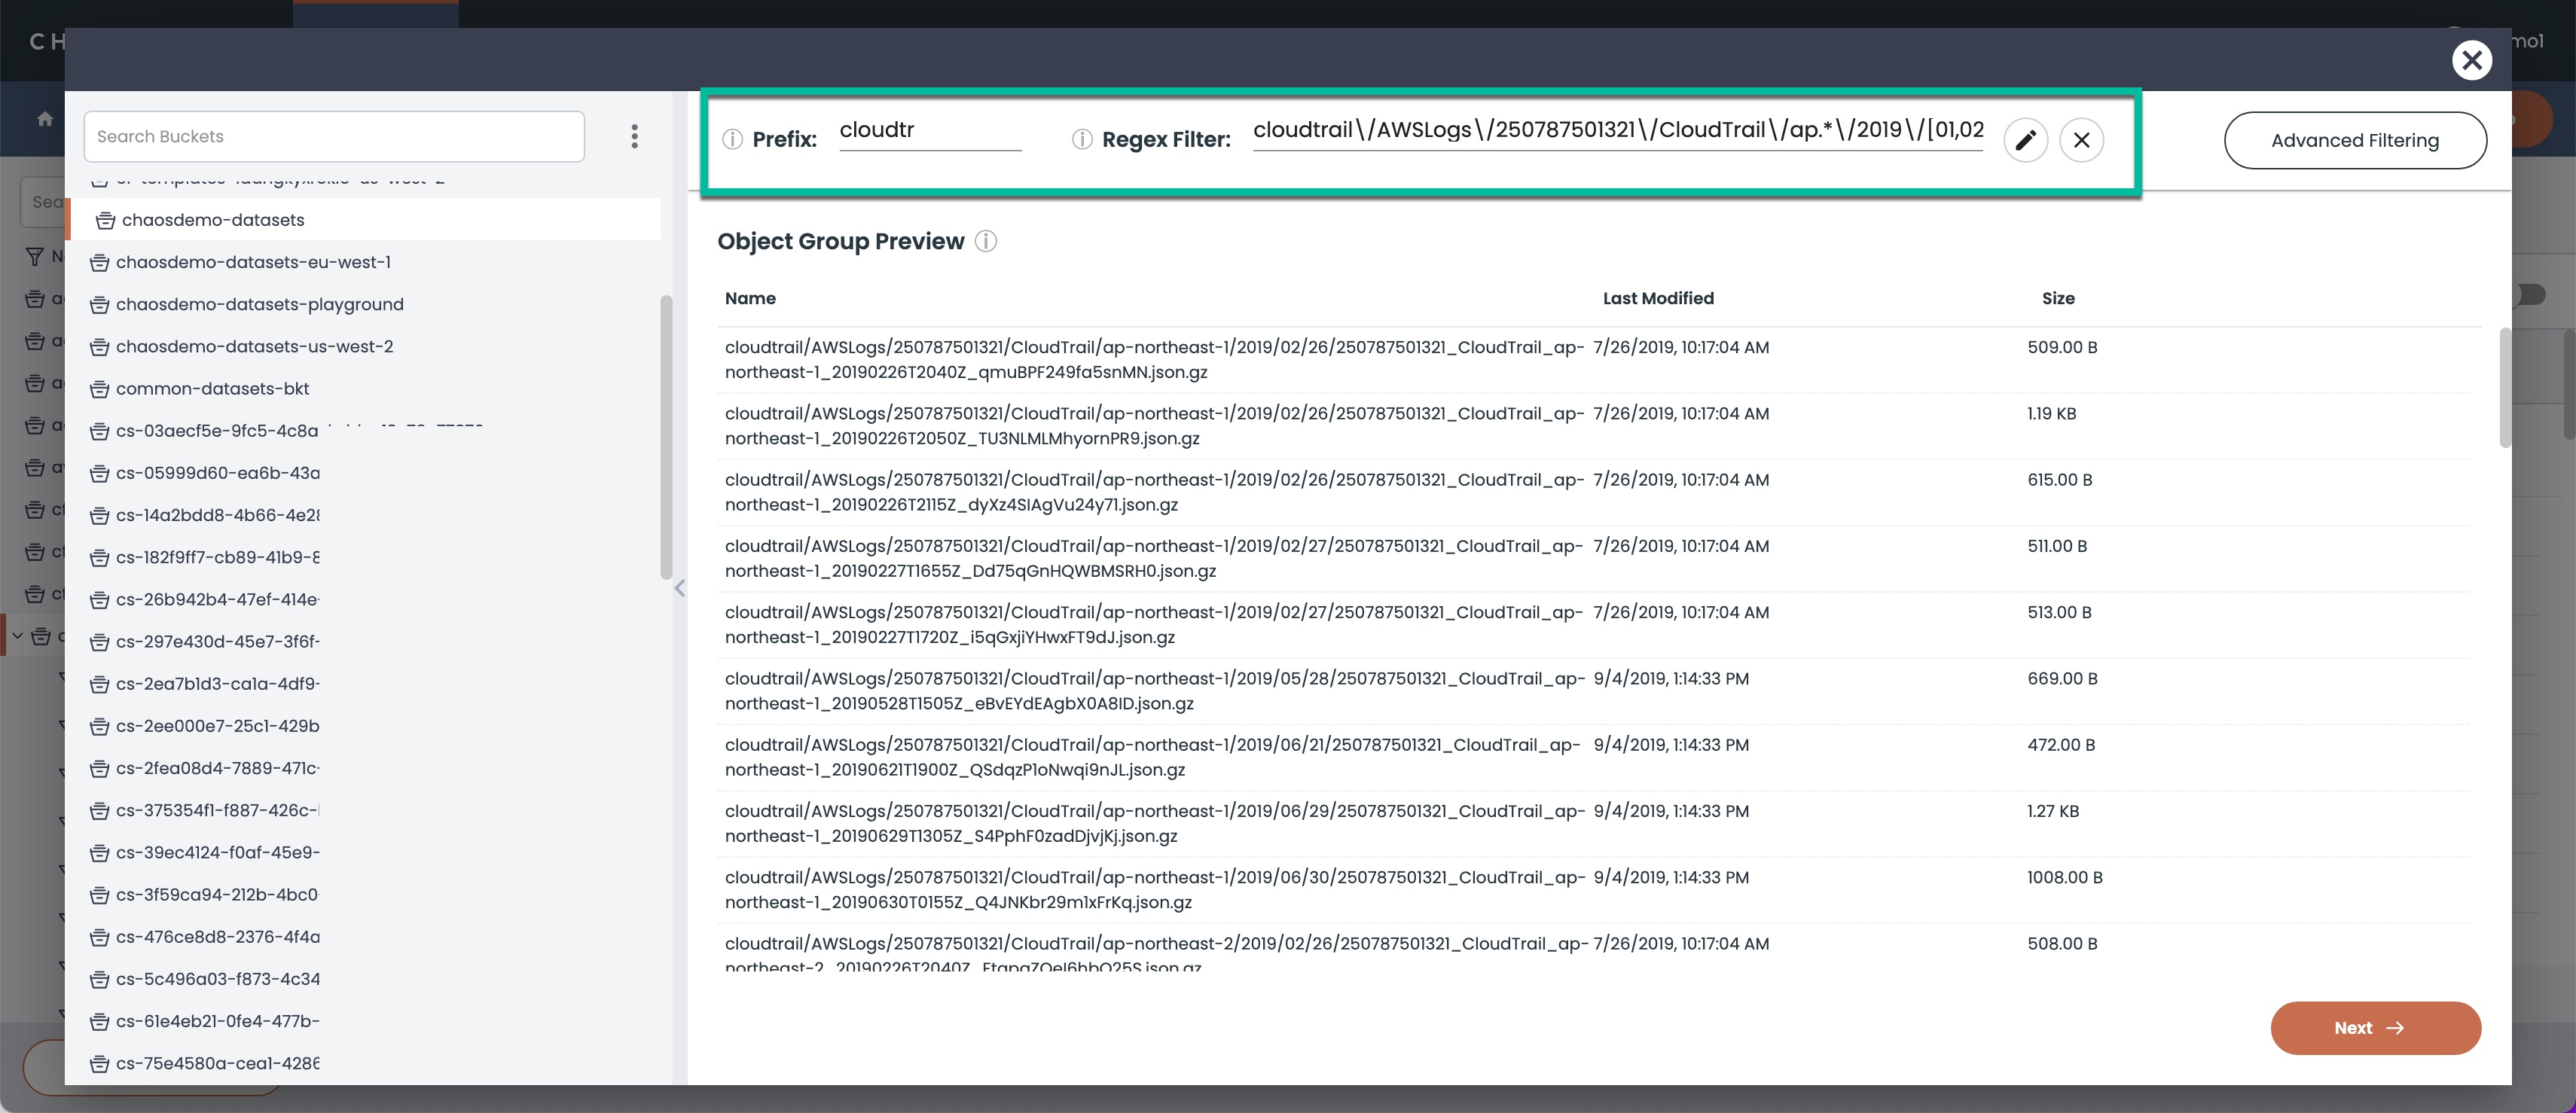Image resolution: width=2576 pixels, height=1113 pixels.
Task: Click the Regex Filter text field
Action: pos(1617,131)
